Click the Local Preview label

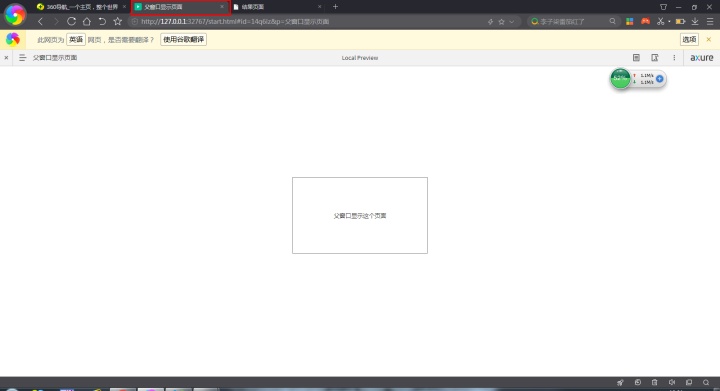[360, 58]
